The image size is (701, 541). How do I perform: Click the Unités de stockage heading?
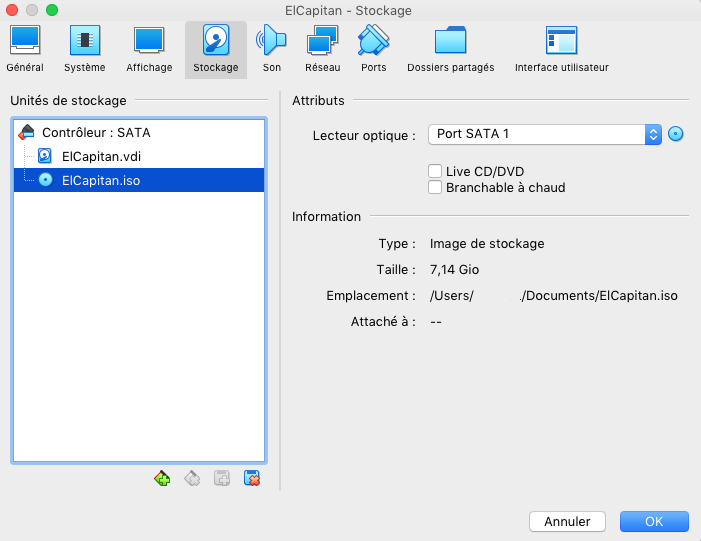(x=68, y=101)
